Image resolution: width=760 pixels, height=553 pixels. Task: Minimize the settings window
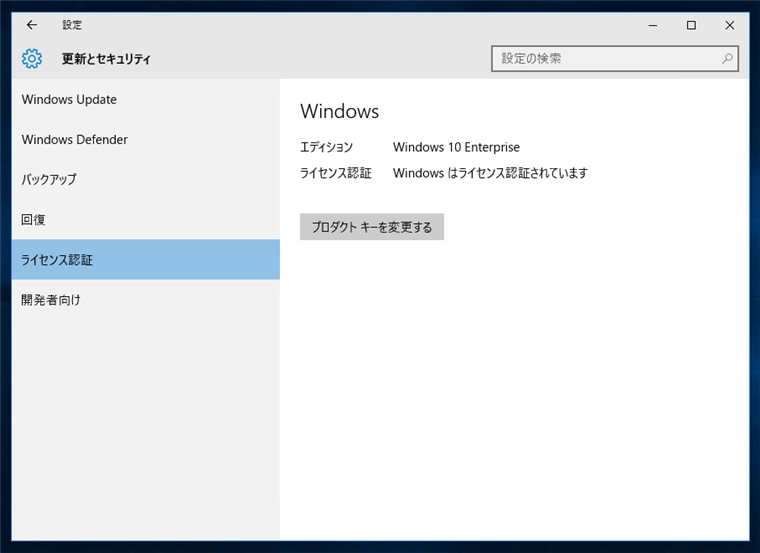(x=653, y=25)
